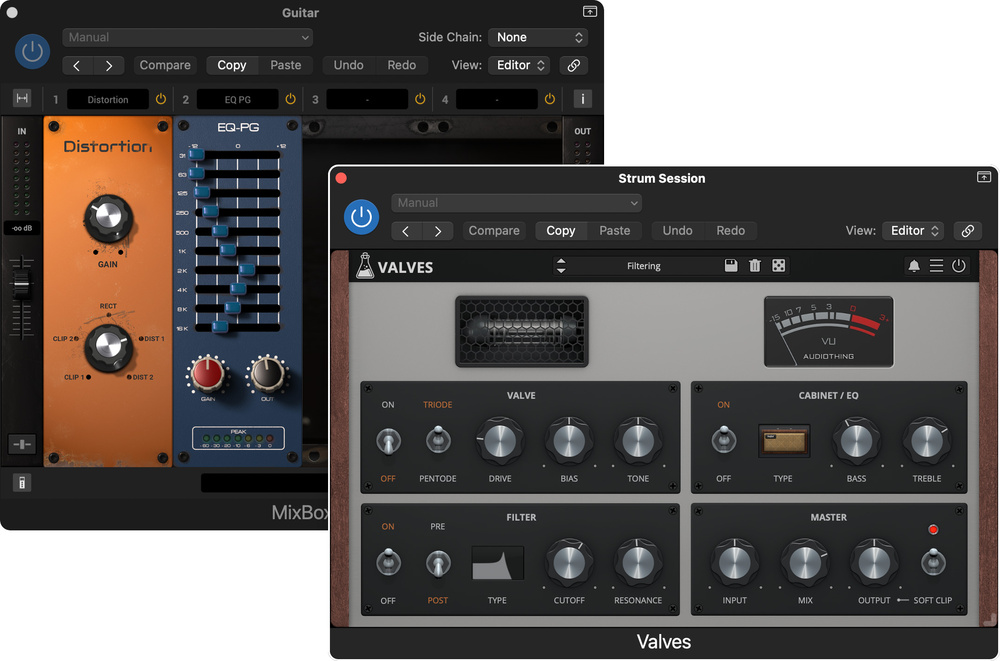The image size is (1000, 661).
Task: Randomize settings with the dice icon
Action: point(779,266)
